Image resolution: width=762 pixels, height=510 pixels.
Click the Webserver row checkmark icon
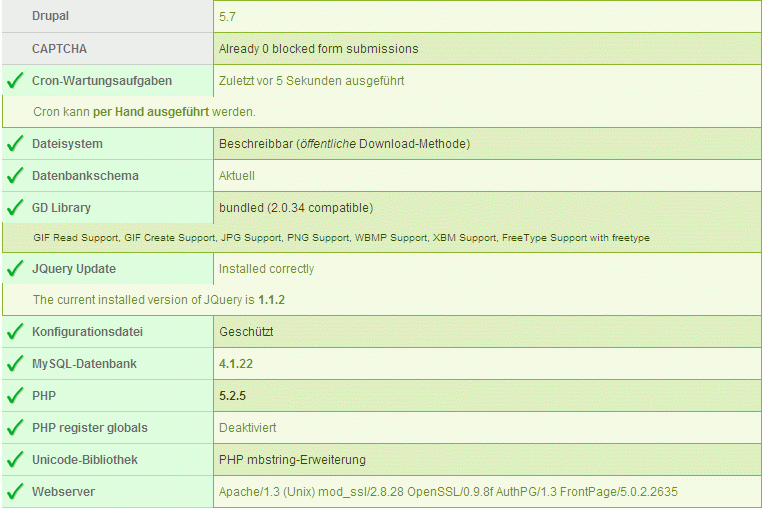(x=16, y=492)
